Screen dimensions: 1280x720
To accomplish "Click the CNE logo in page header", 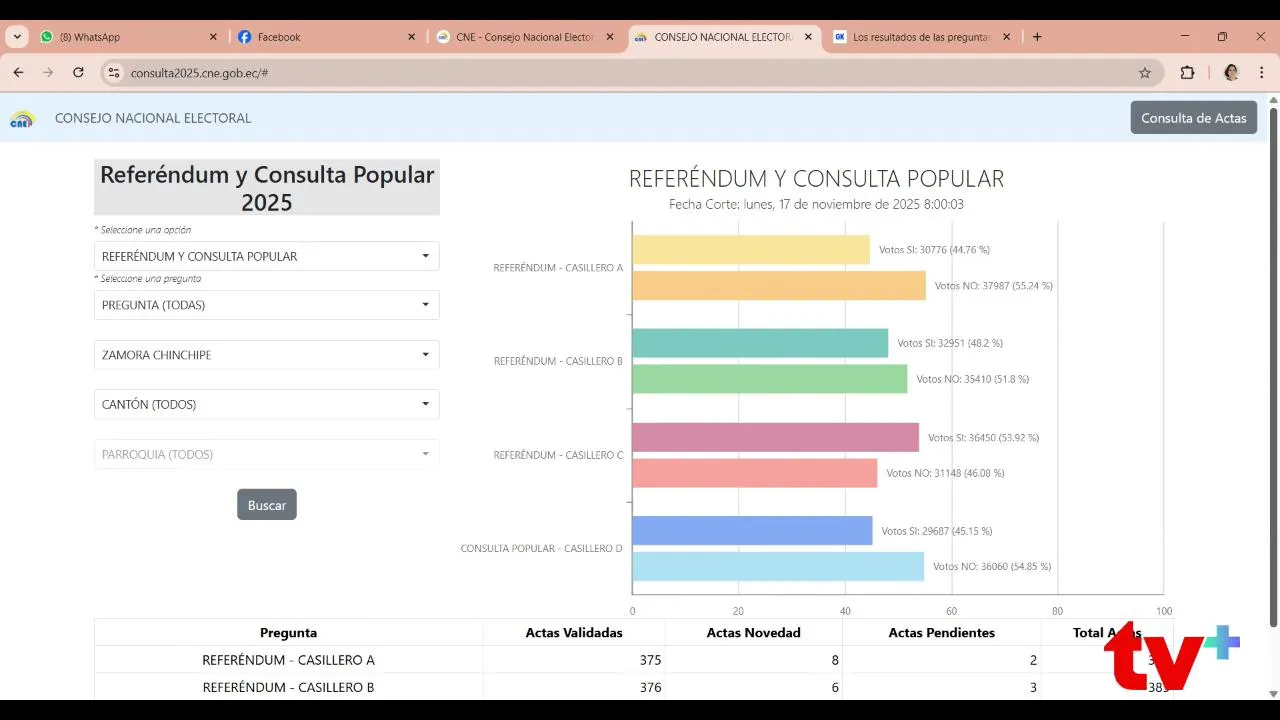I will click(x=22, y=119).
